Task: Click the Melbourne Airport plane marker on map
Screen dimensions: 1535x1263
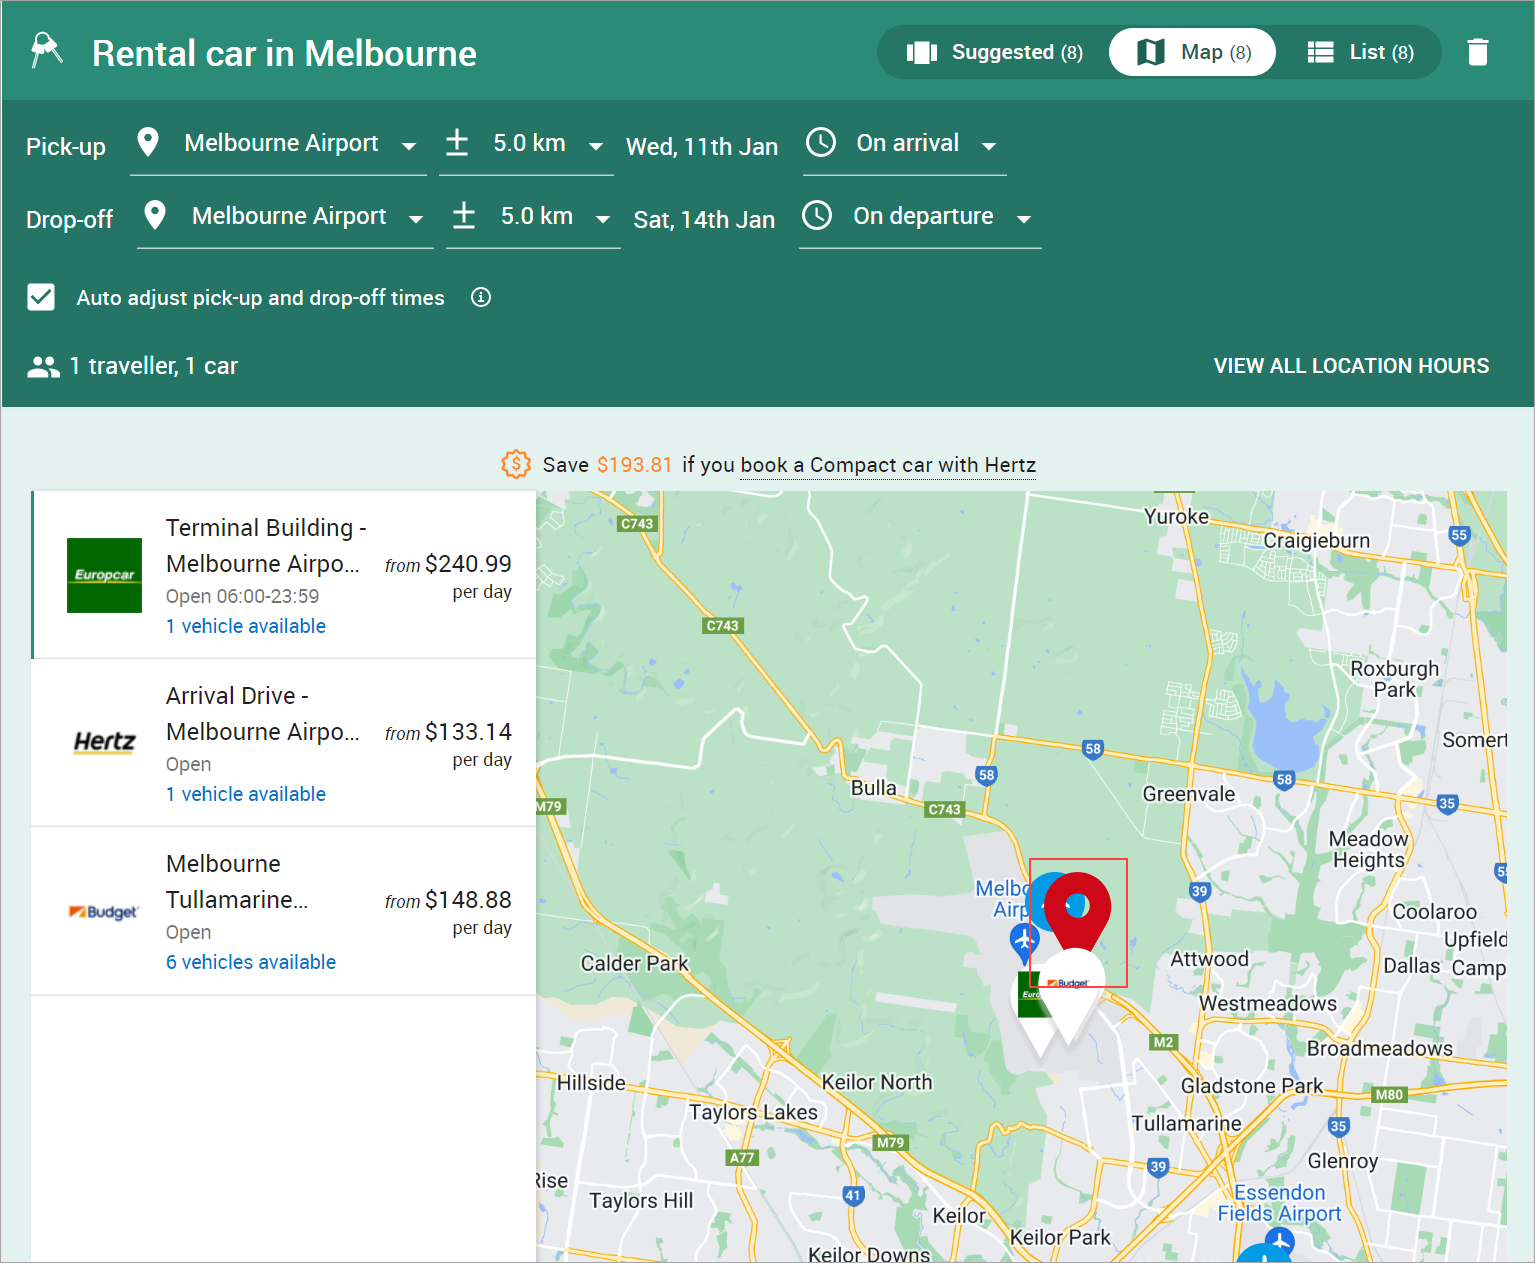Action: click(x=1024, y=942)
